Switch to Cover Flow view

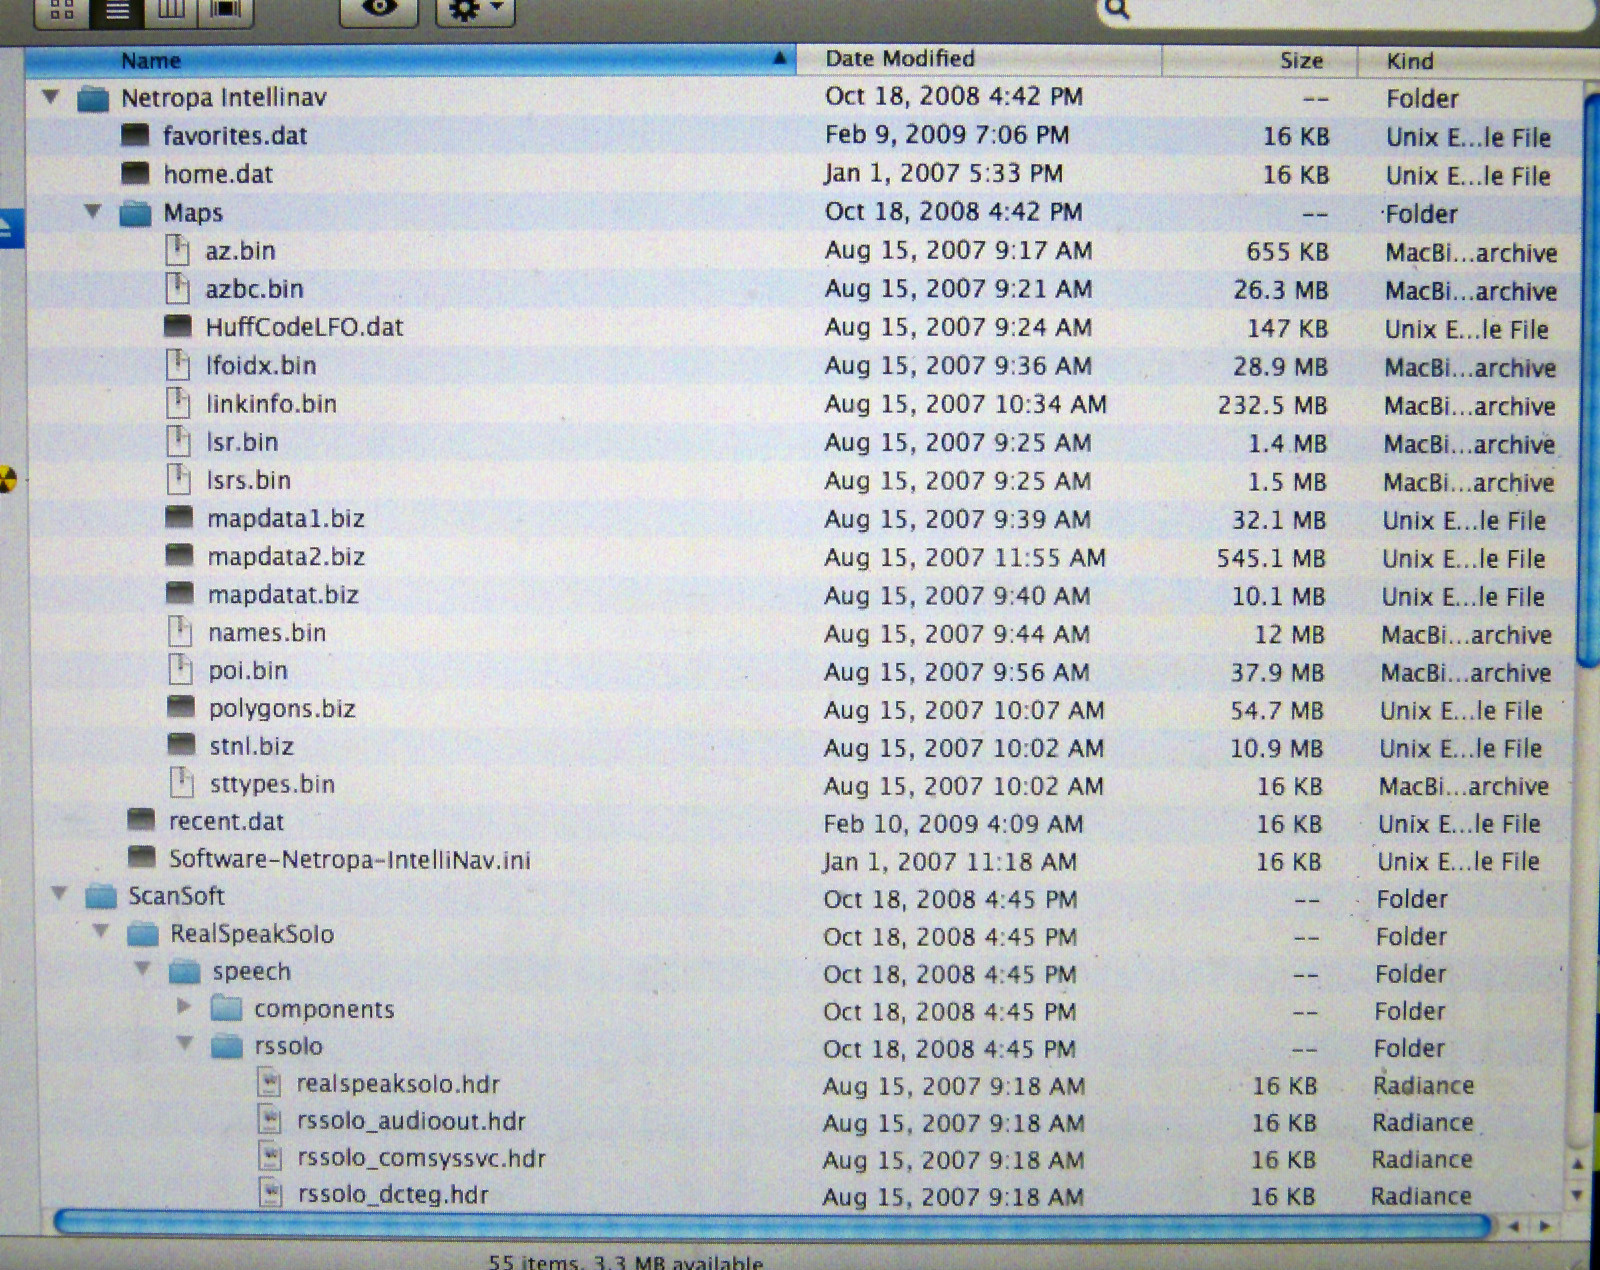click(225, 11)
